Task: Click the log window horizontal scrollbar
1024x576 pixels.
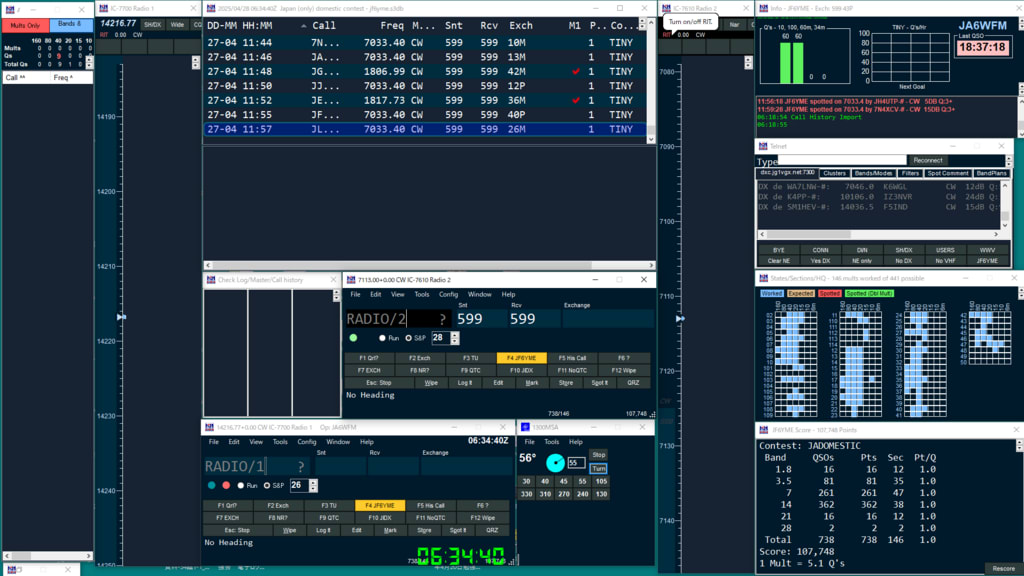Action: (430, 265)
